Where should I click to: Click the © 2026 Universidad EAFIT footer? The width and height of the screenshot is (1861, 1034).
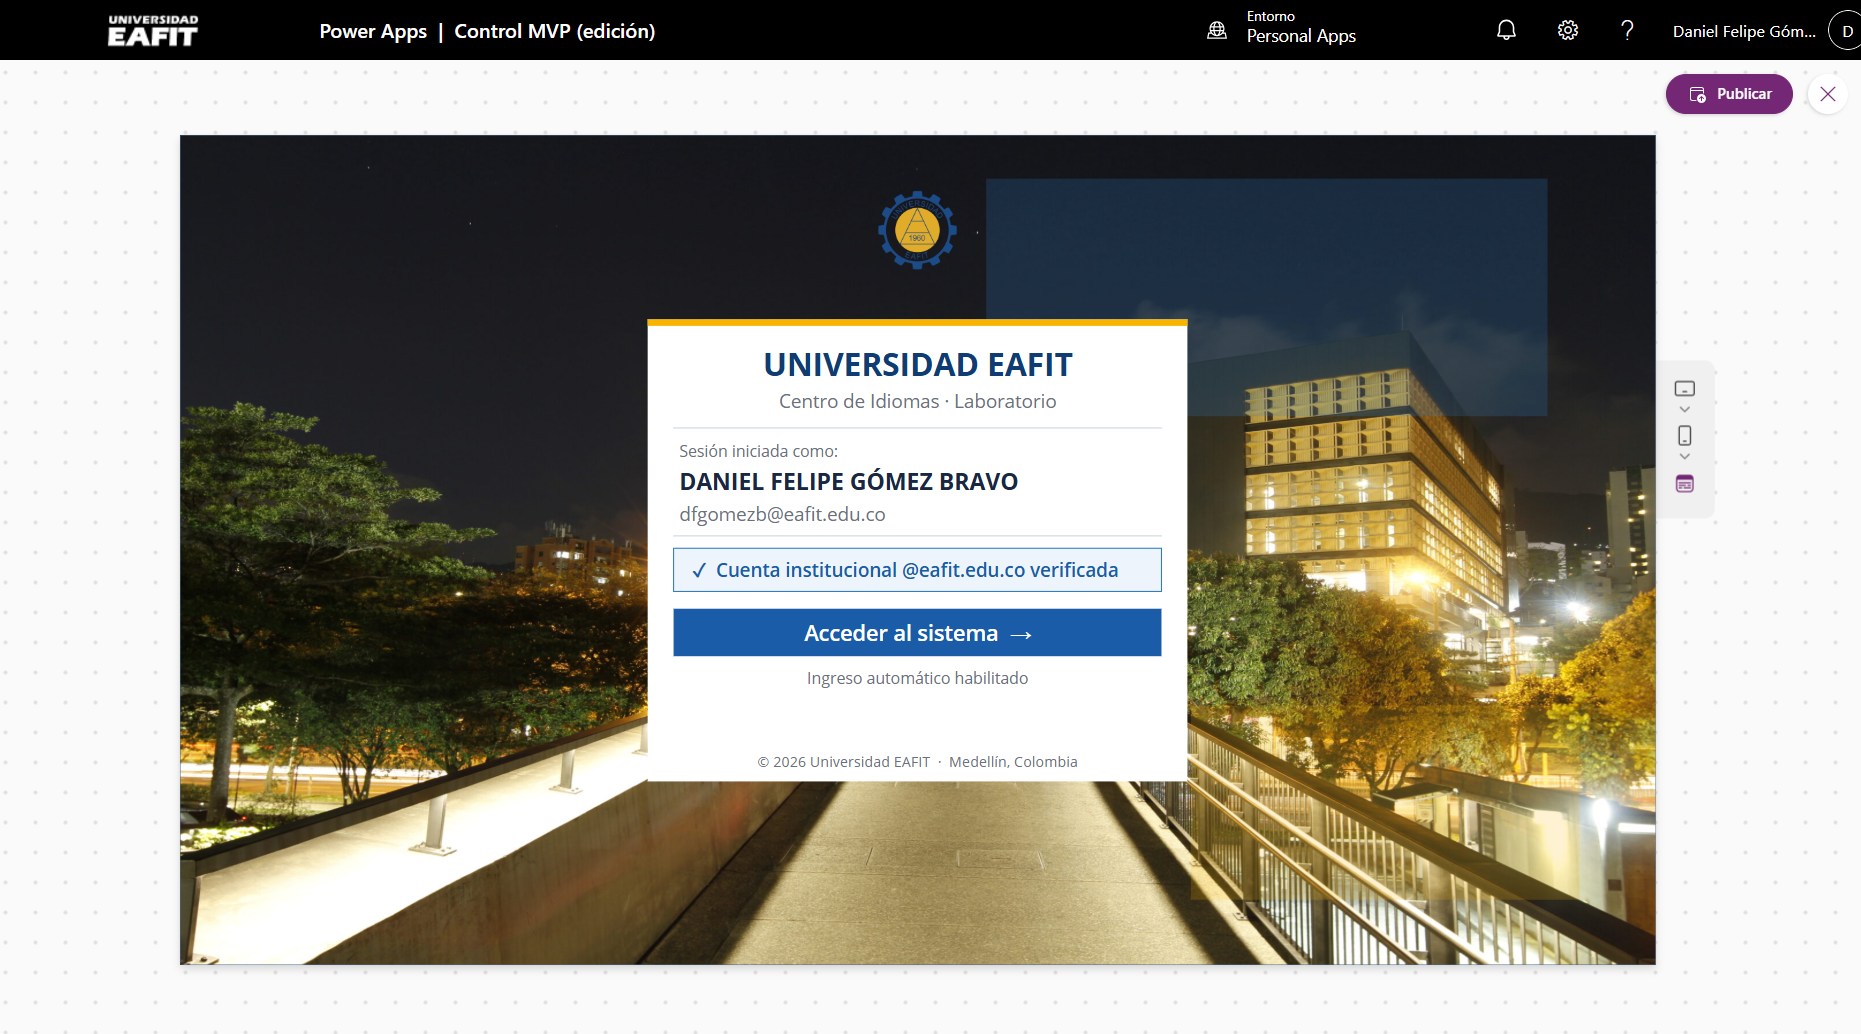[917, 762]
